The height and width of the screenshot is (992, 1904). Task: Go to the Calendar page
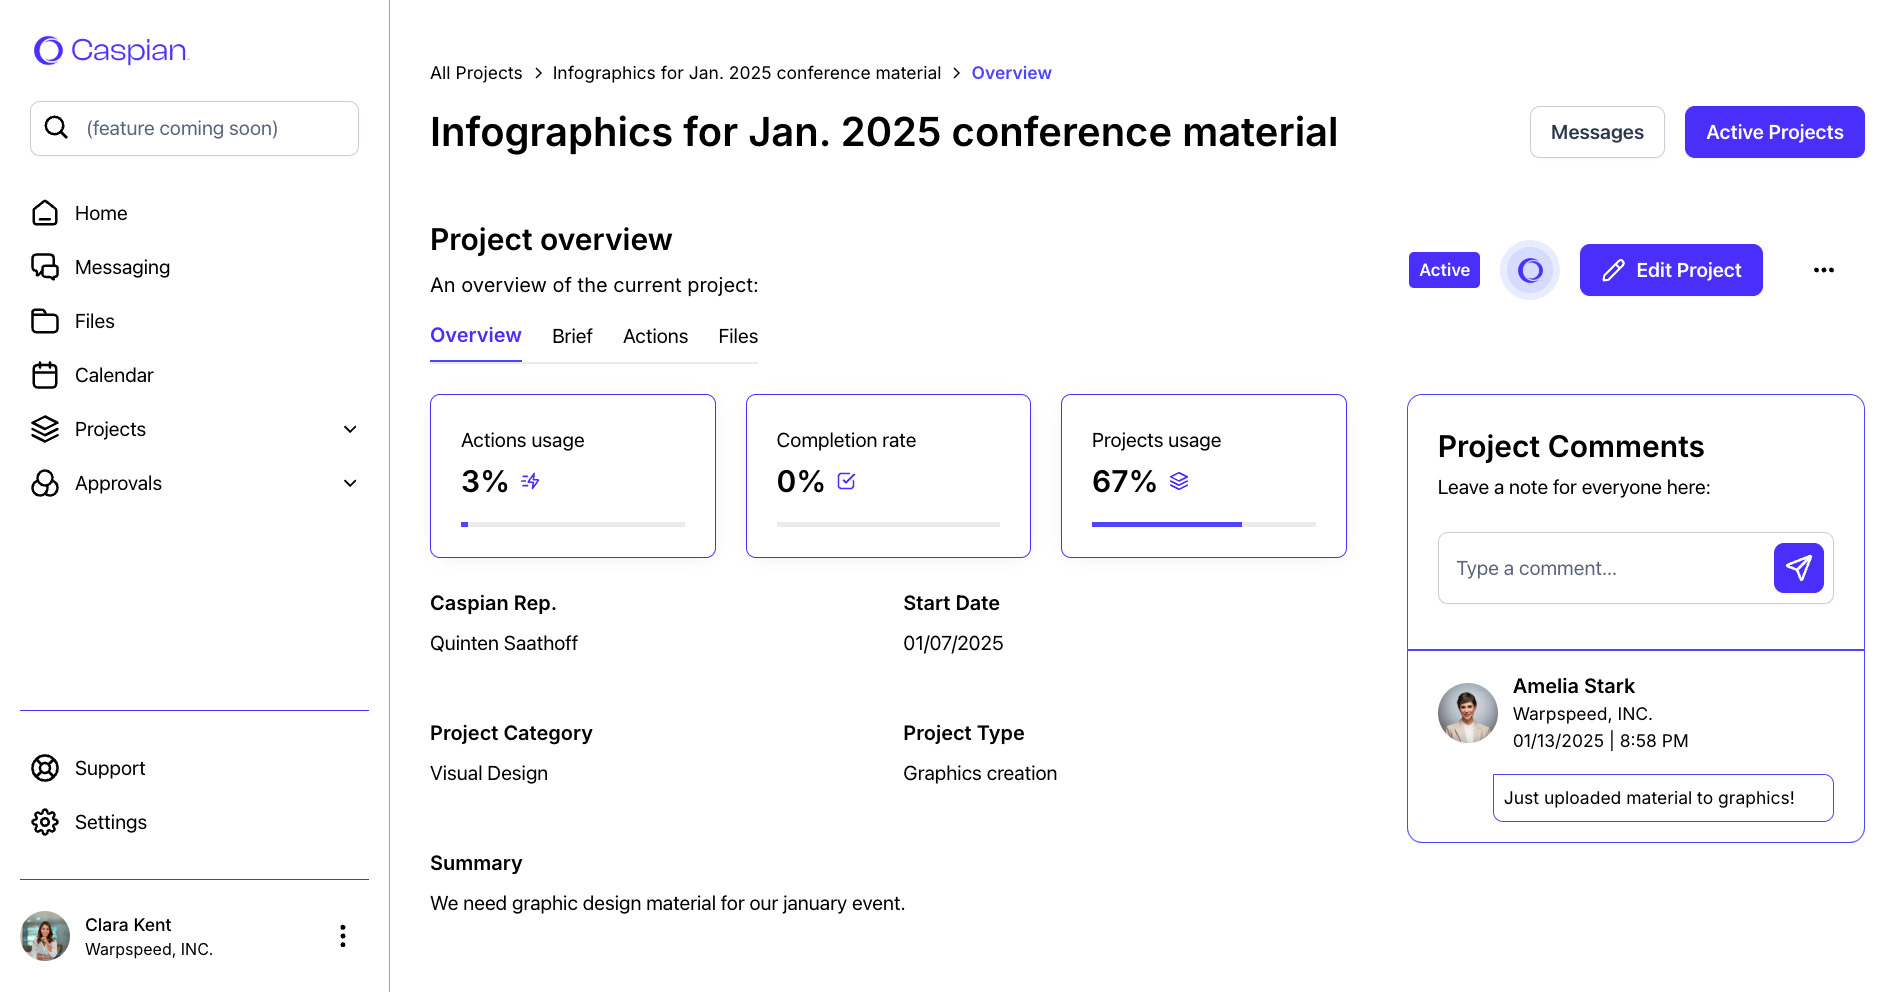pos(113,375)
